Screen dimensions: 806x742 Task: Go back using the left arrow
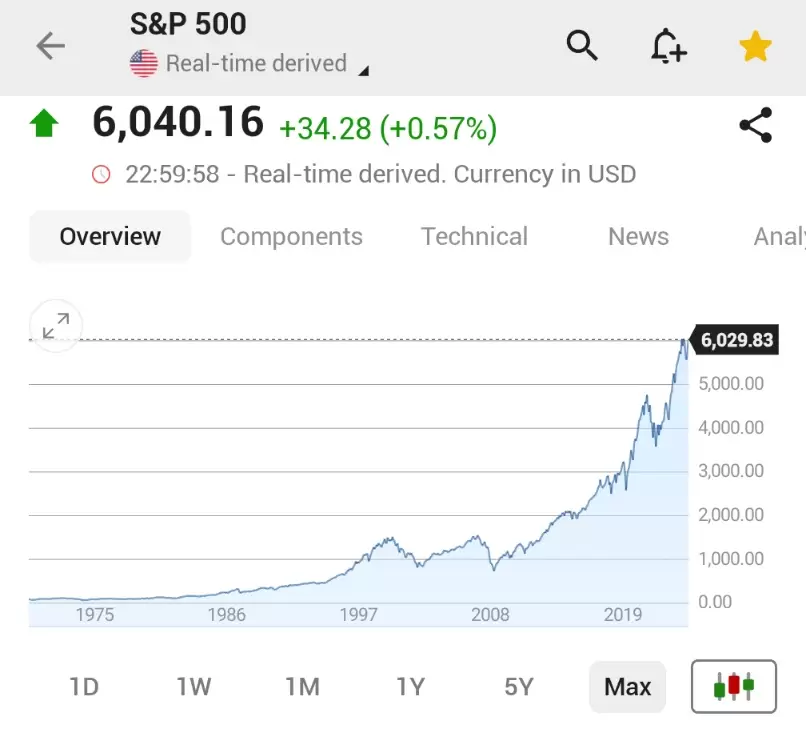(x=50, y=46)
